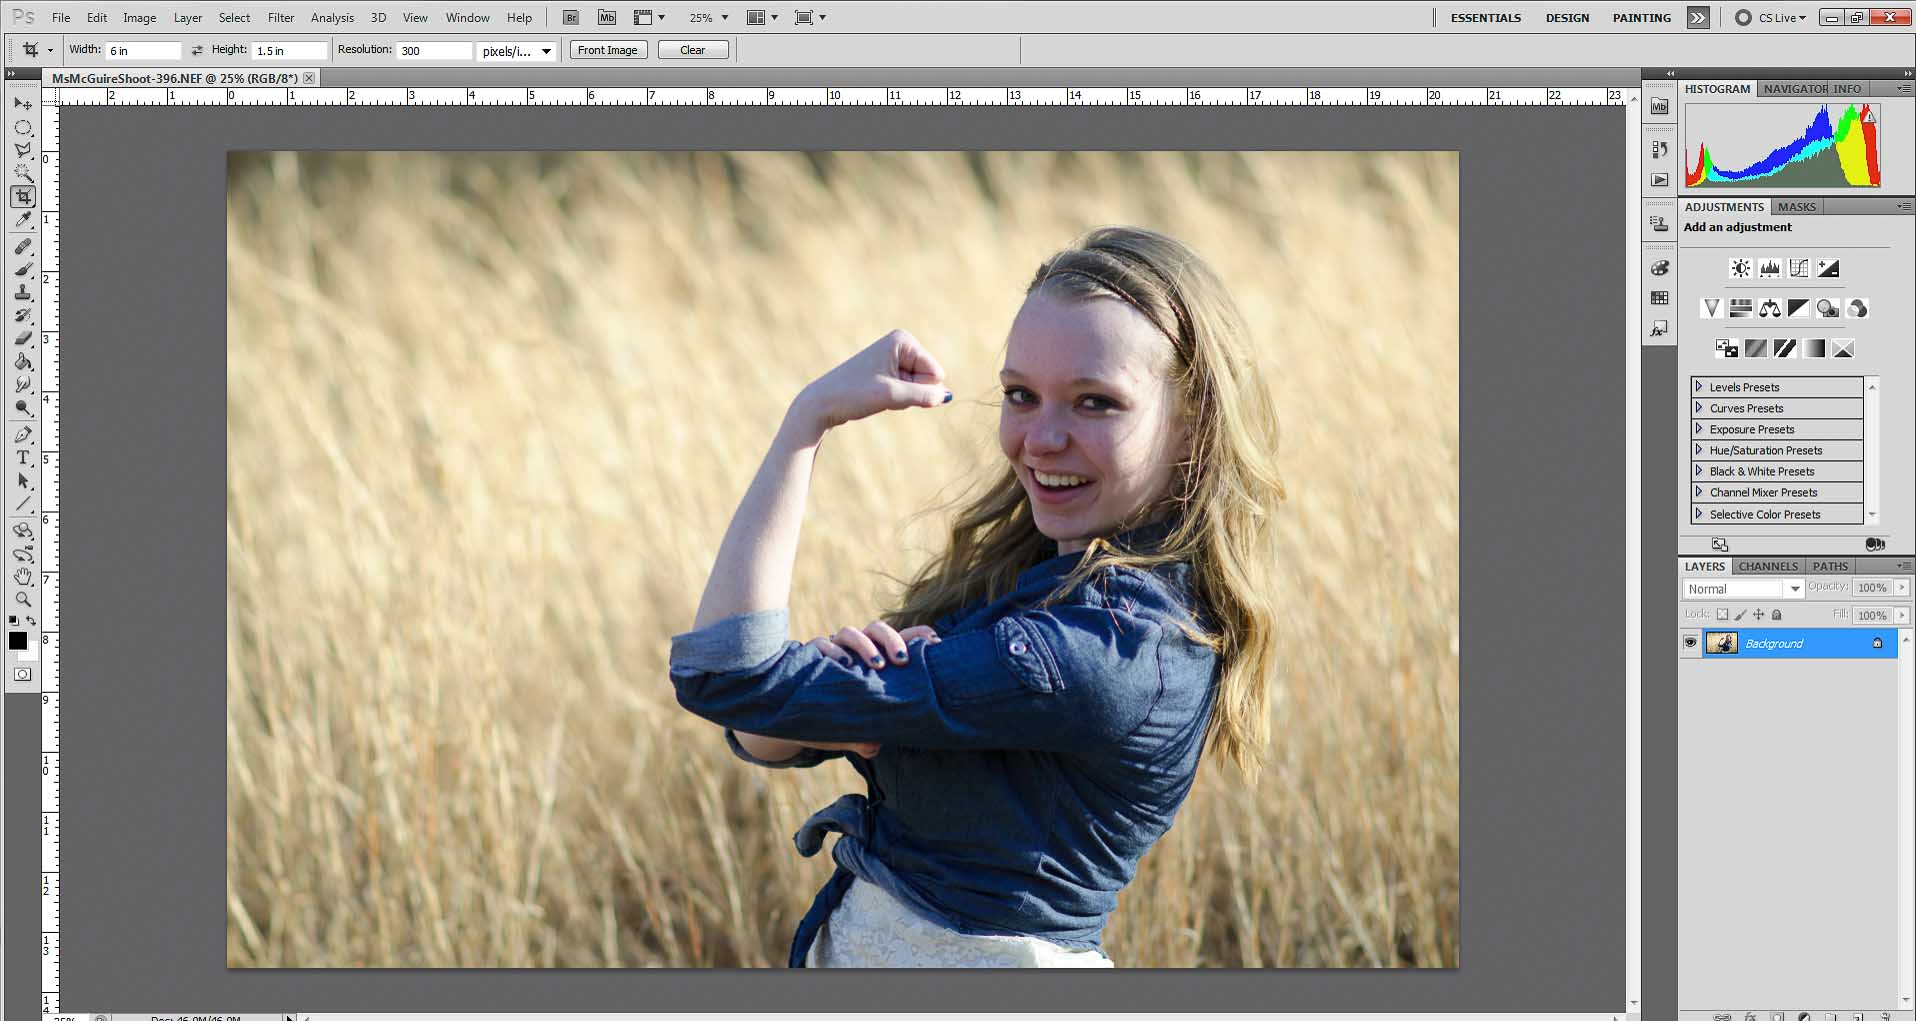The height and width of the screenshot is (1021, 1916).
Task: Switch to the Painting workspace
Action: pos(1641,18)
